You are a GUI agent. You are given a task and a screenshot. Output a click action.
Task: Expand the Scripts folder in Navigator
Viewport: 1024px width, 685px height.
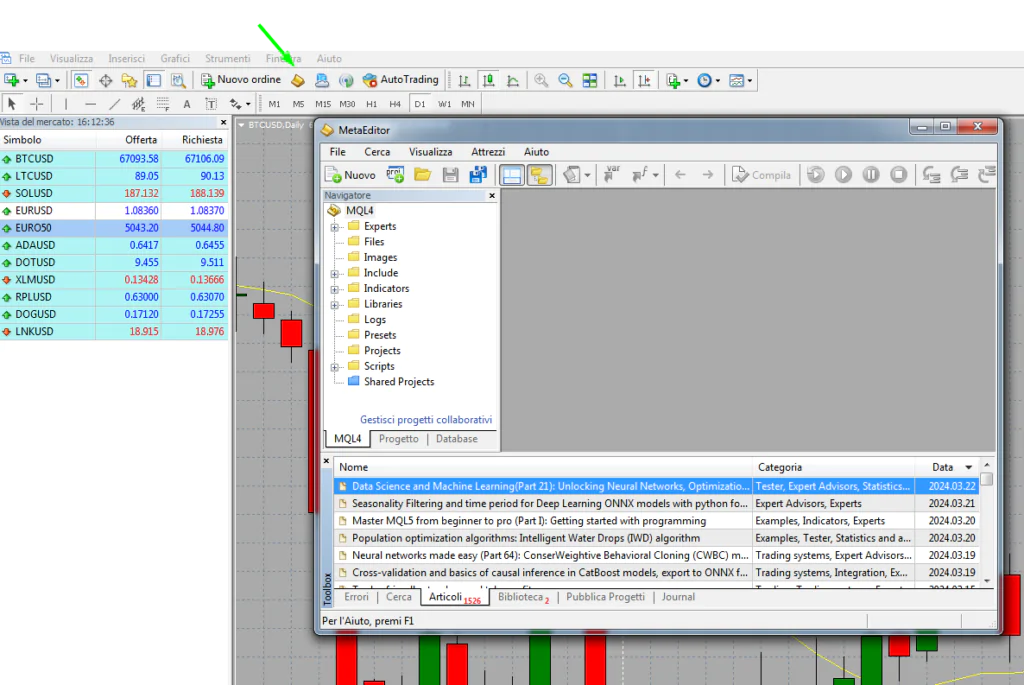(x=334, y=367)
